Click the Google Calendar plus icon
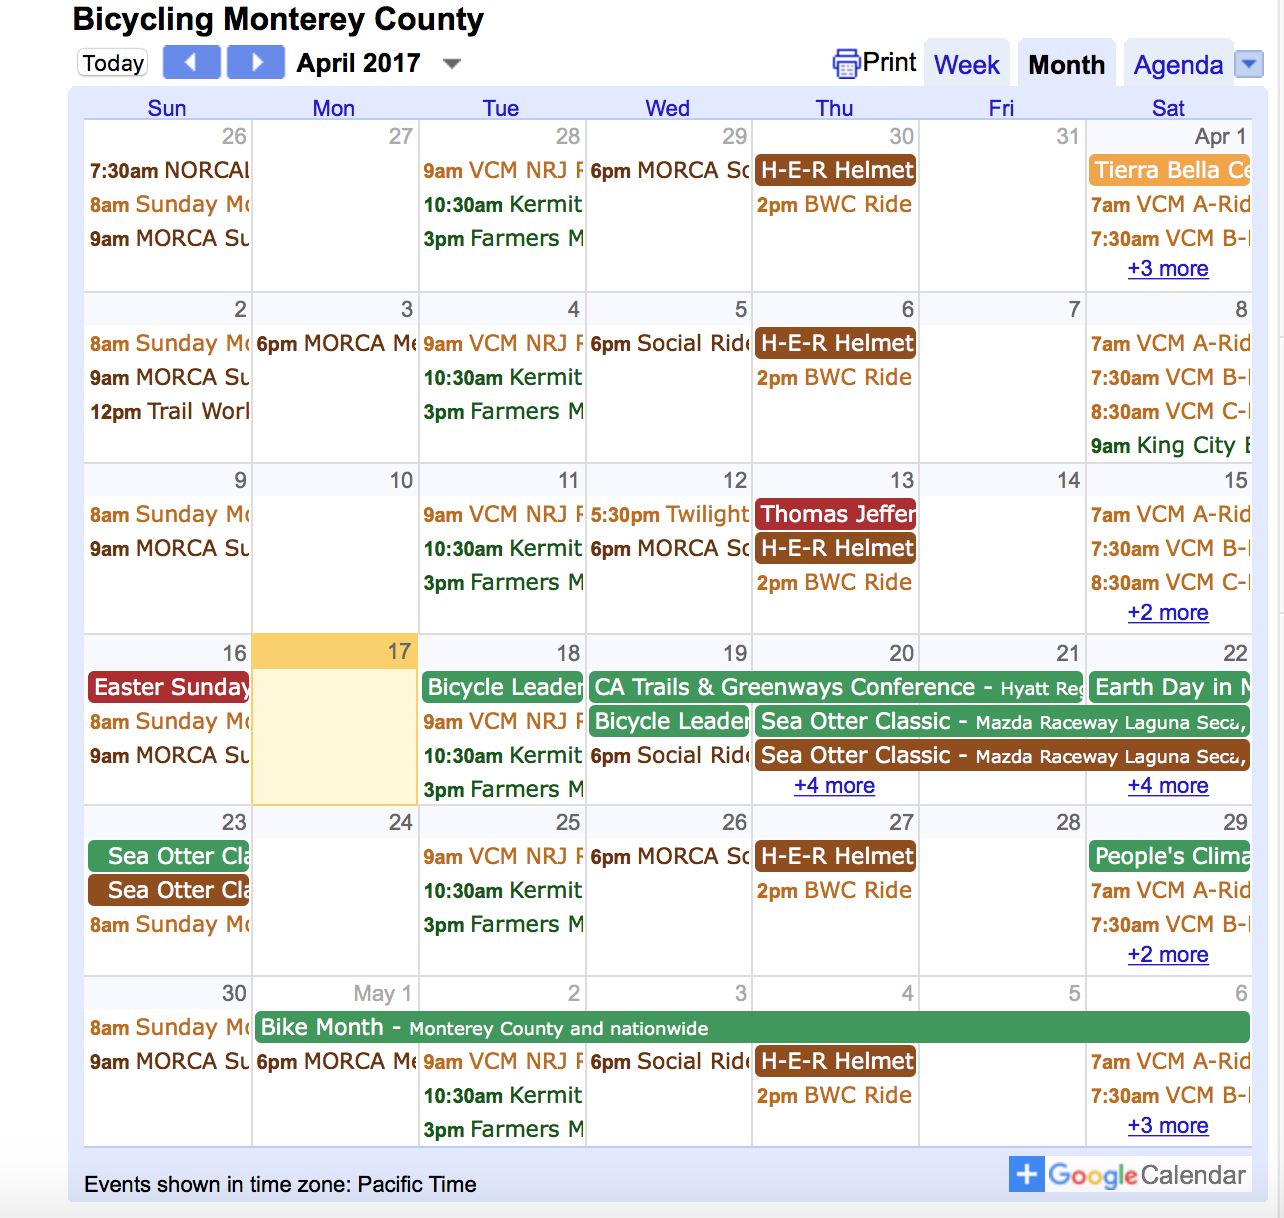This screenshot has height=1218, width=1284. click(1026, 1174)
